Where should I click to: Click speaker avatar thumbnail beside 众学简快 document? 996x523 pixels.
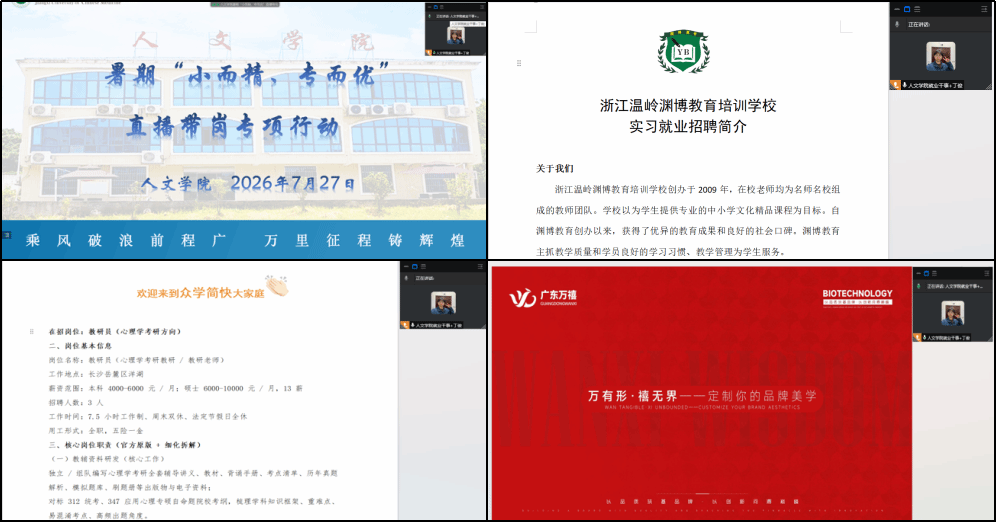443,302
